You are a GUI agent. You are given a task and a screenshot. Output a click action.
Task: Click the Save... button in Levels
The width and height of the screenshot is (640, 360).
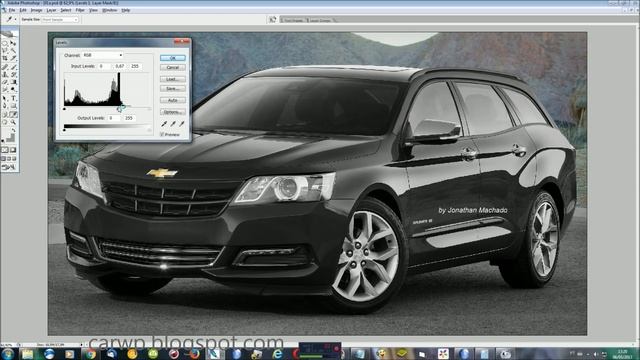[173, 89]
